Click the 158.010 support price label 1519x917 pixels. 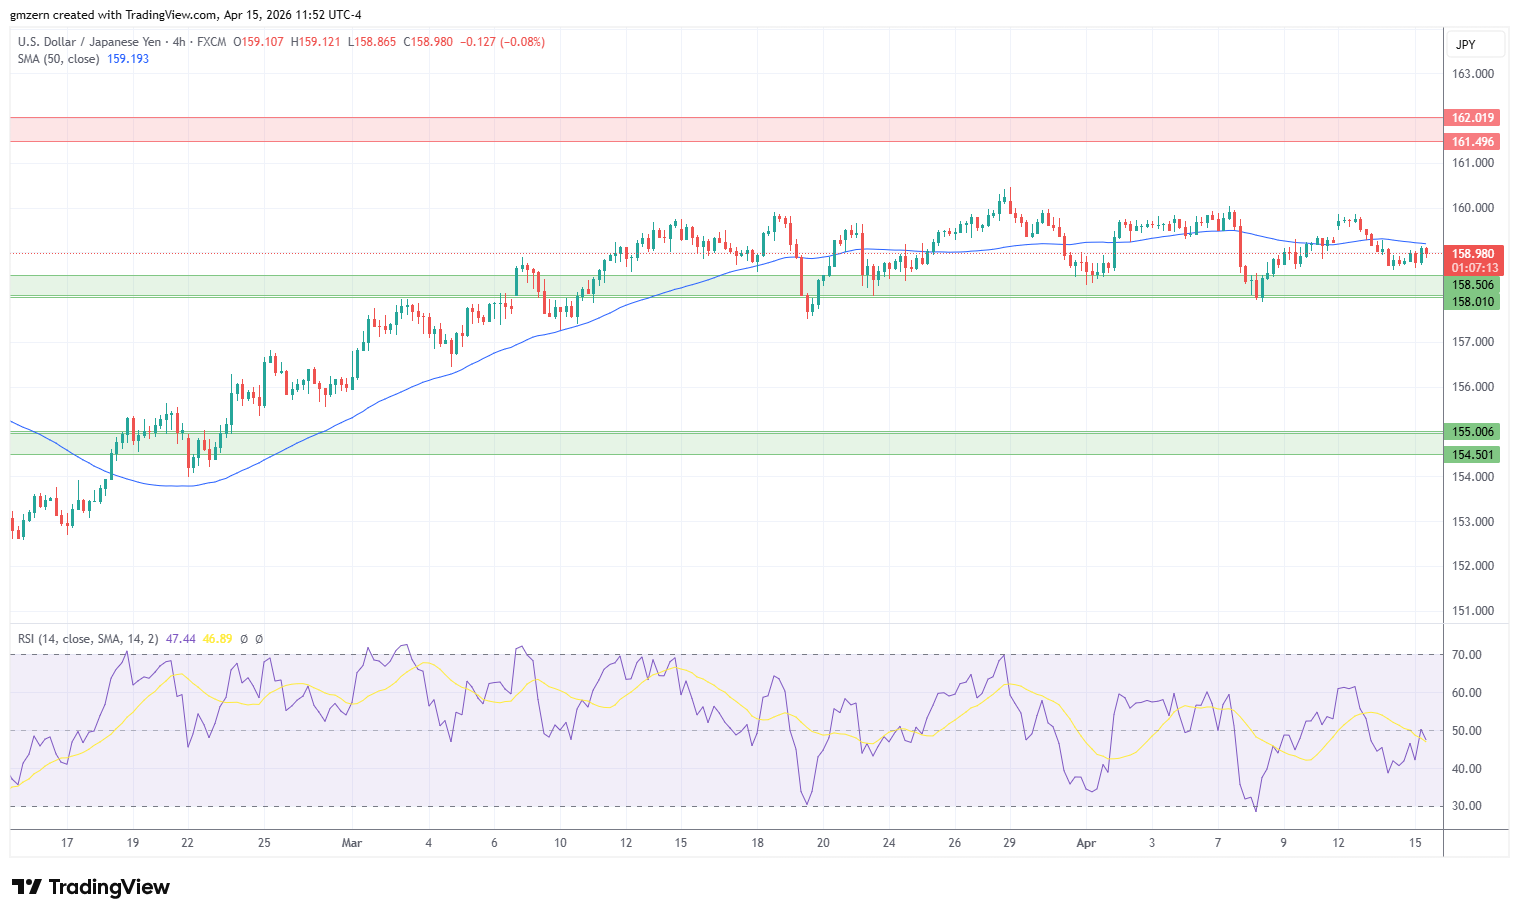[x=1473, y=302]
